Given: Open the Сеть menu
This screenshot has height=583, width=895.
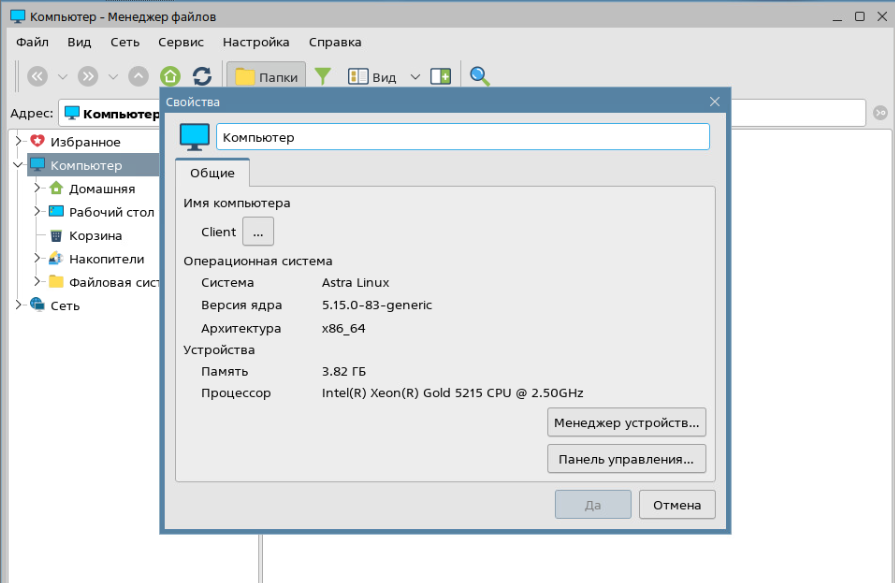Looking at the screenshot, I should pos(125,42).
